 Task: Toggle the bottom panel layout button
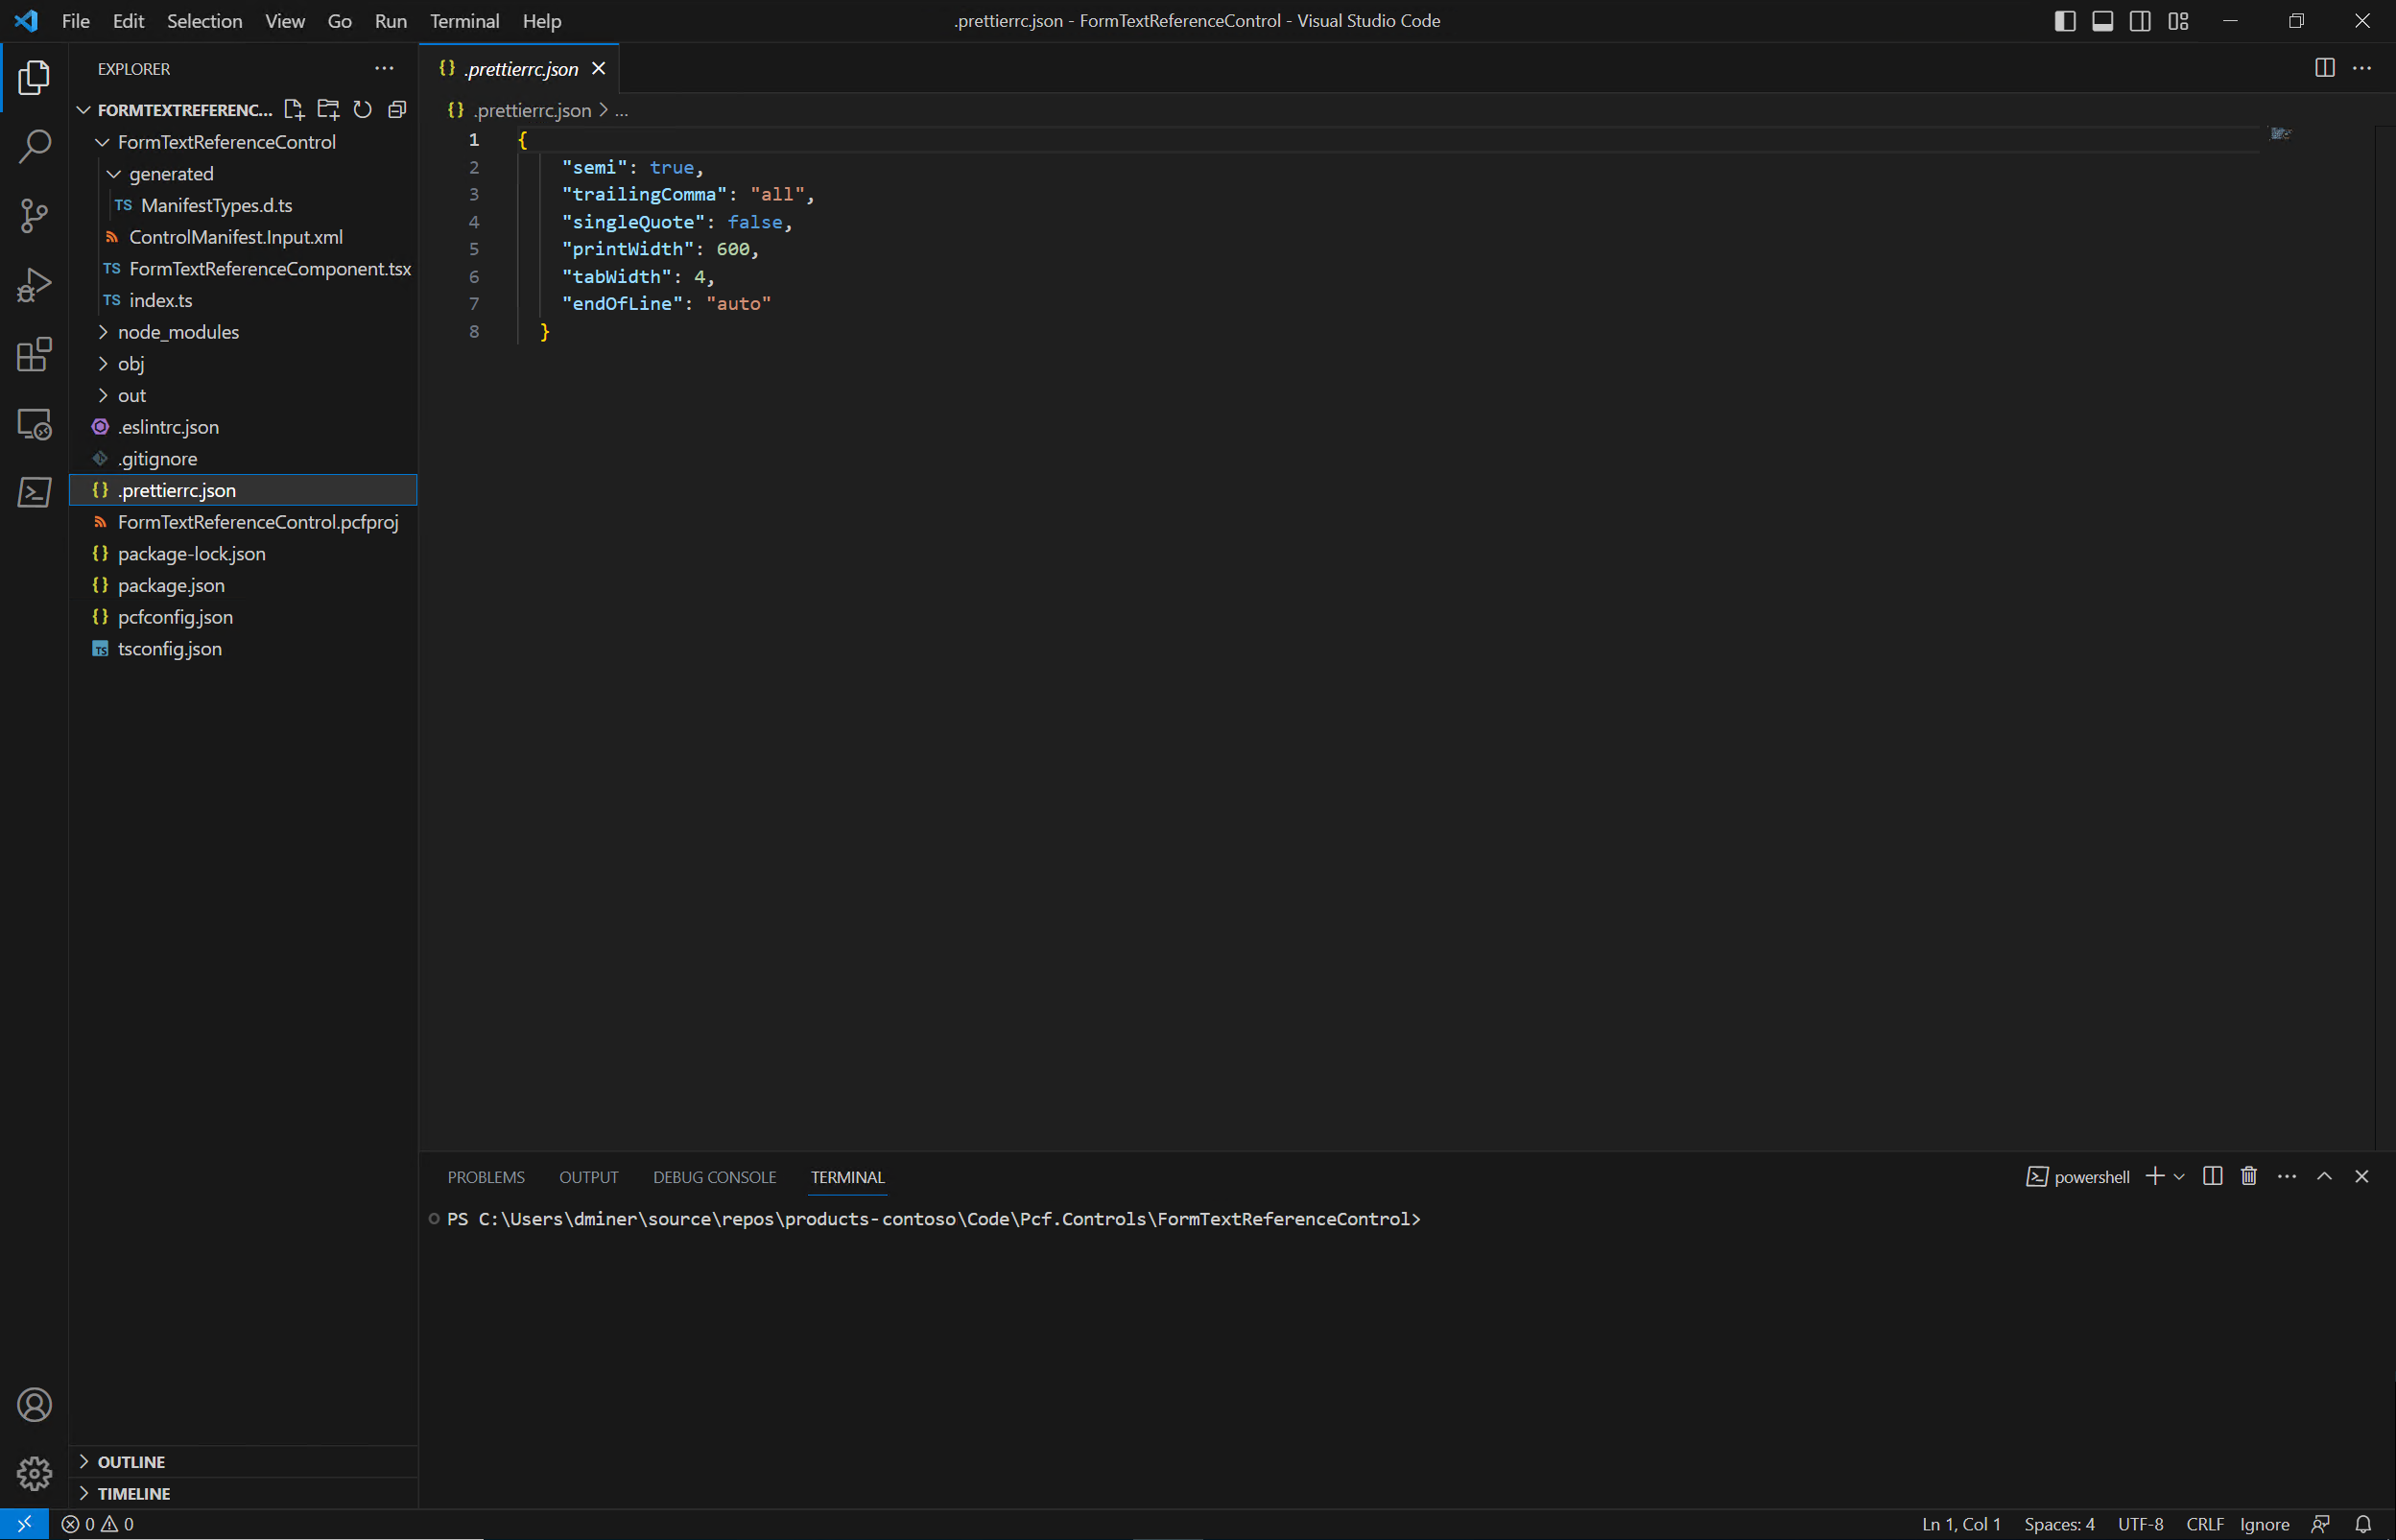[2103, 21]
